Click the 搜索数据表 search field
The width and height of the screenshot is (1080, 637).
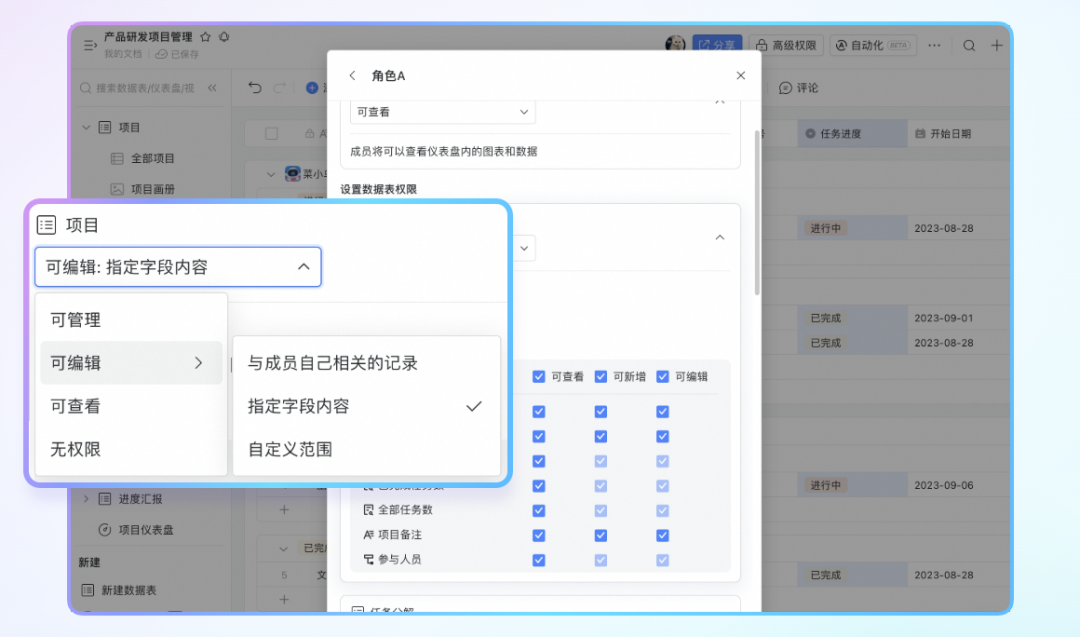tap(140, 88)
